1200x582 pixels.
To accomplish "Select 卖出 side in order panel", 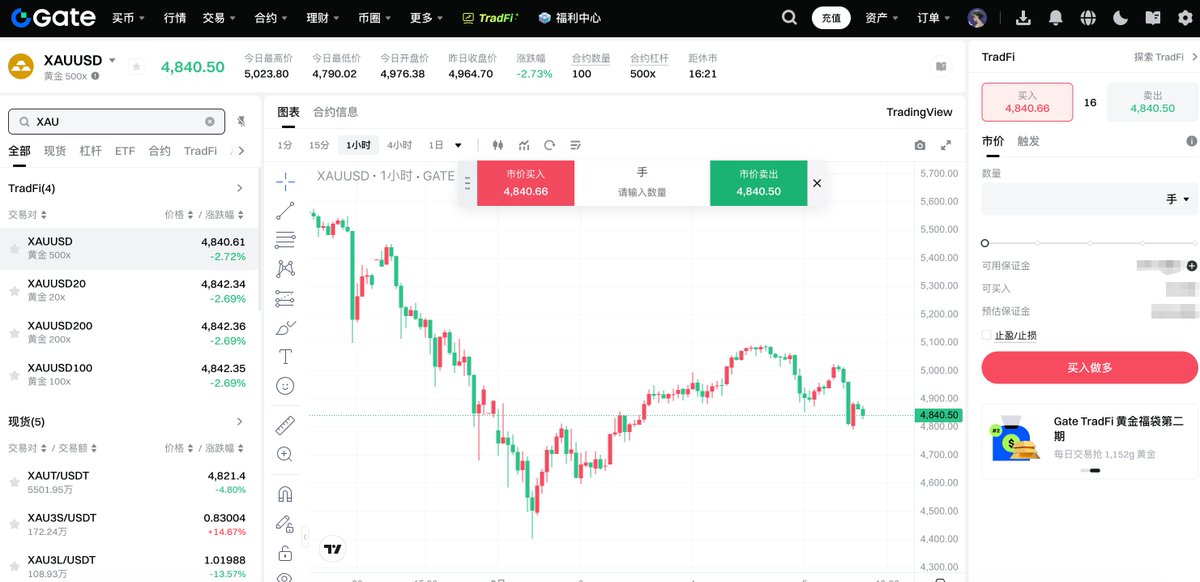I will click(1152, 102).
